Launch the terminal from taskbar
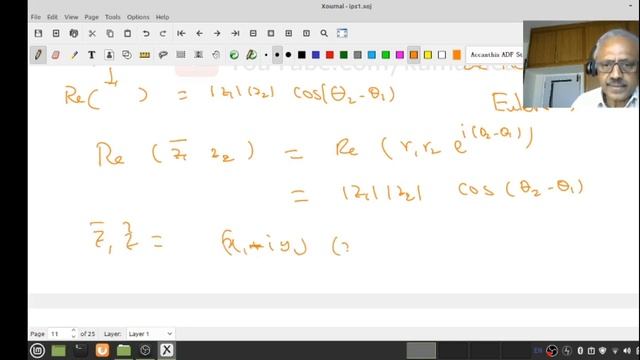 coord(80,350)
